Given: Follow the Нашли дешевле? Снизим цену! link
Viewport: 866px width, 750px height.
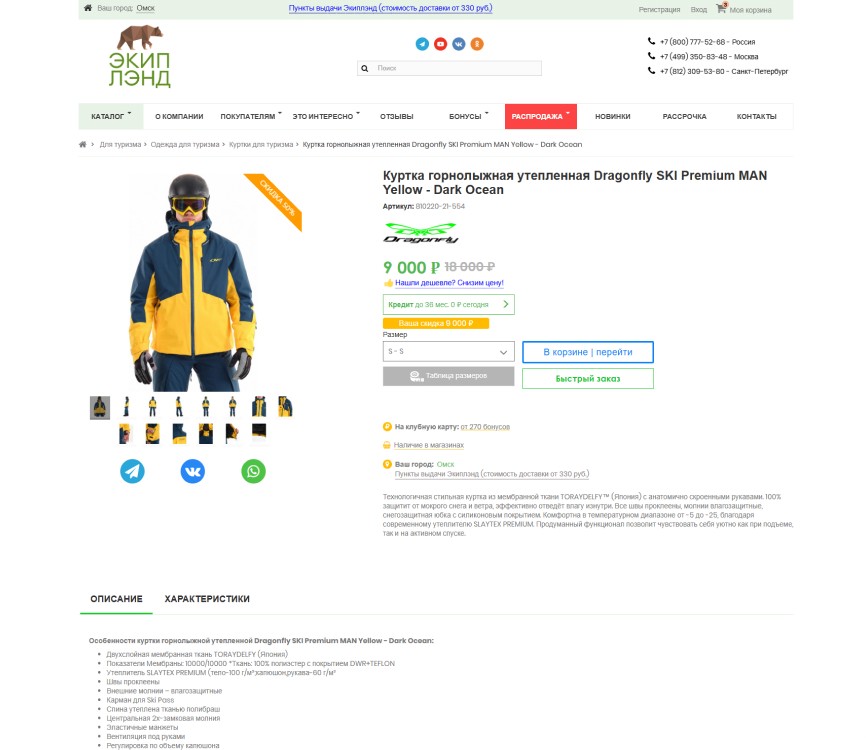Looking at the screenshot, I should (449, 283).
